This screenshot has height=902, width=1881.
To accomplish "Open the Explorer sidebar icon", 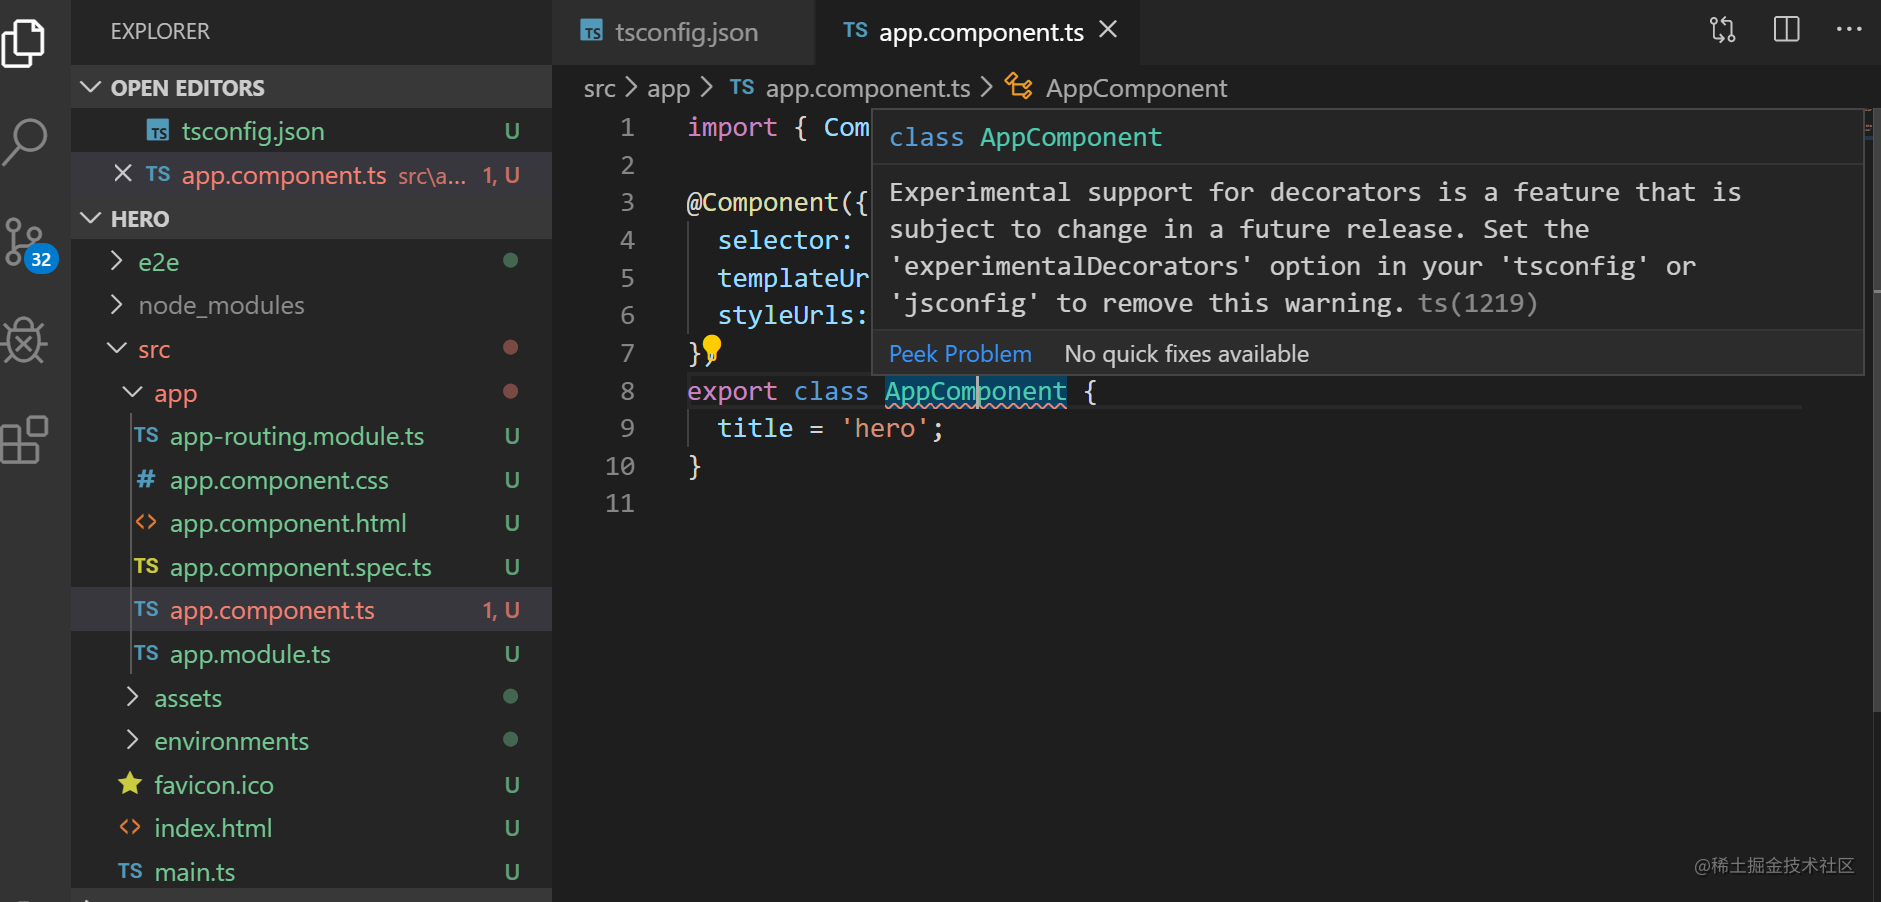I will coord(24,42).
